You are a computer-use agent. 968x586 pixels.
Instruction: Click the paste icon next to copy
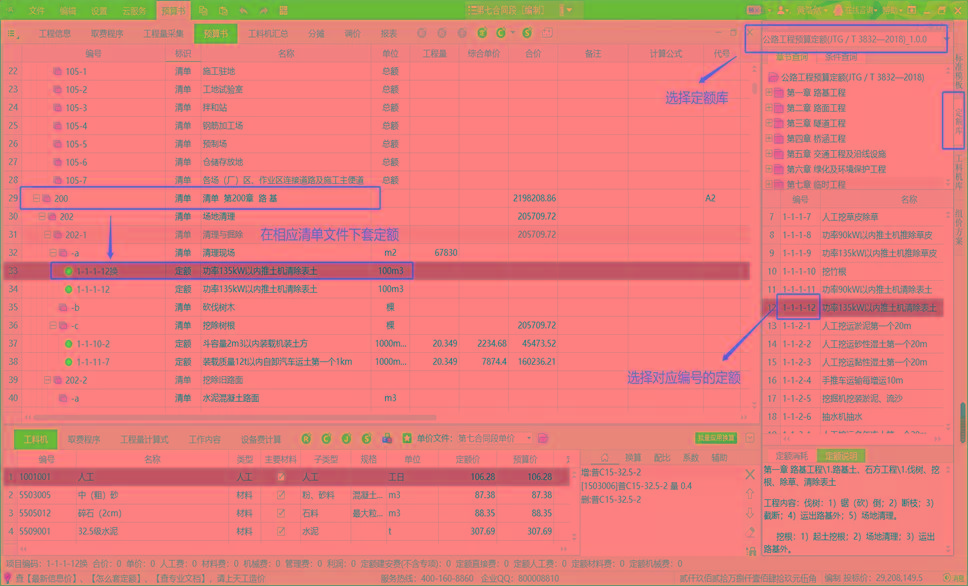[x=223, y=10]
